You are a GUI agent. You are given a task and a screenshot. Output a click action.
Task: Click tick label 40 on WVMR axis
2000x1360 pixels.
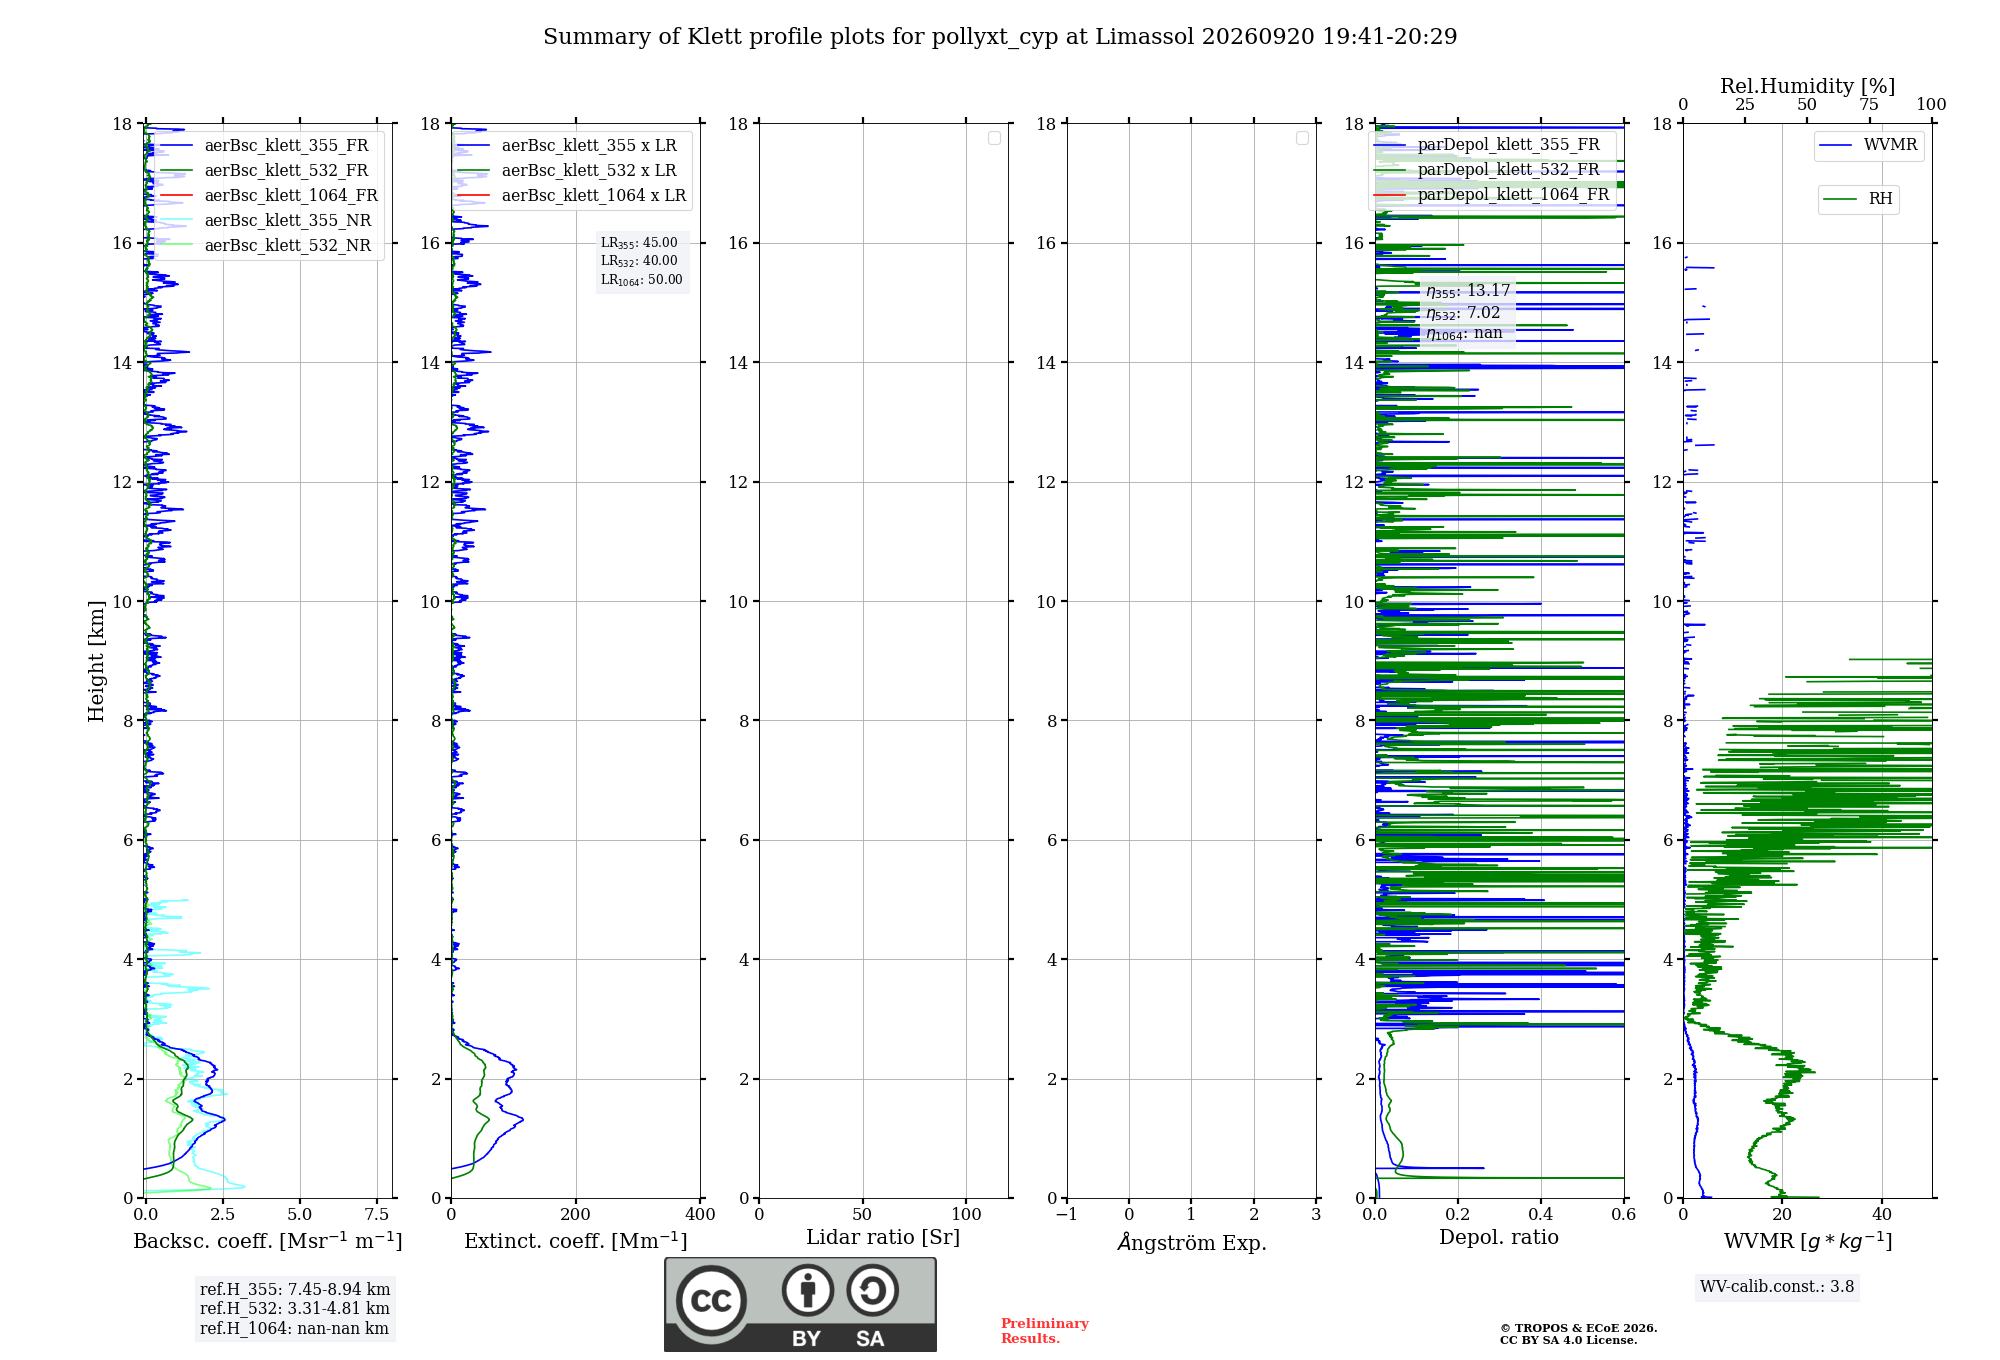[x=1882, y=1215]
